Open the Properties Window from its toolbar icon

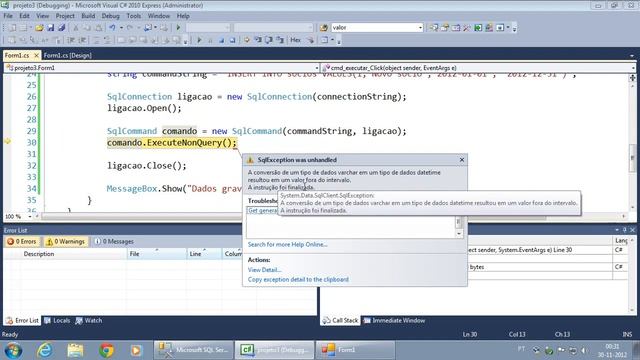click(445, 28)
